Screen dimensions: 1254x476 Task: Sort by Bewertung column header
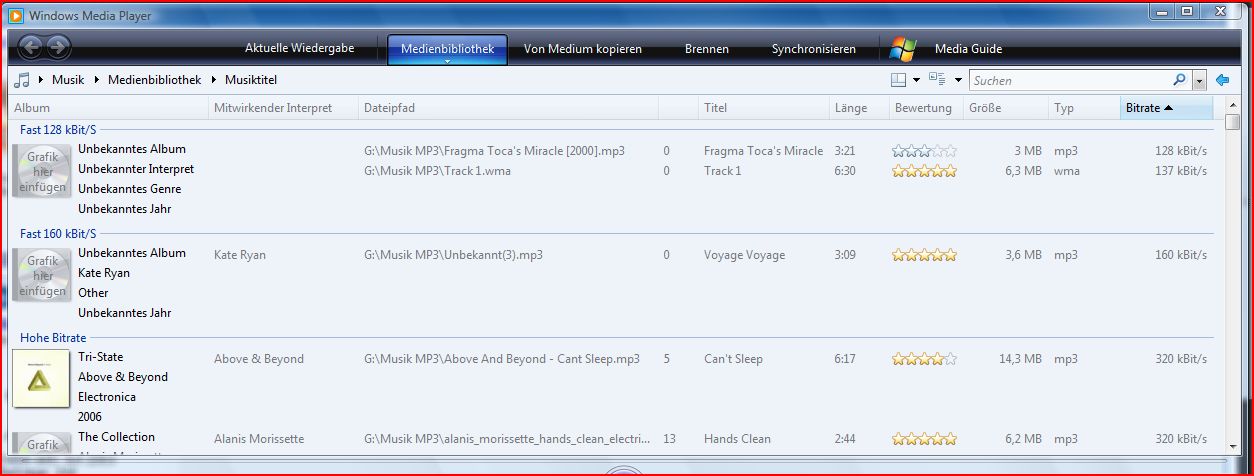coord(926,108)
